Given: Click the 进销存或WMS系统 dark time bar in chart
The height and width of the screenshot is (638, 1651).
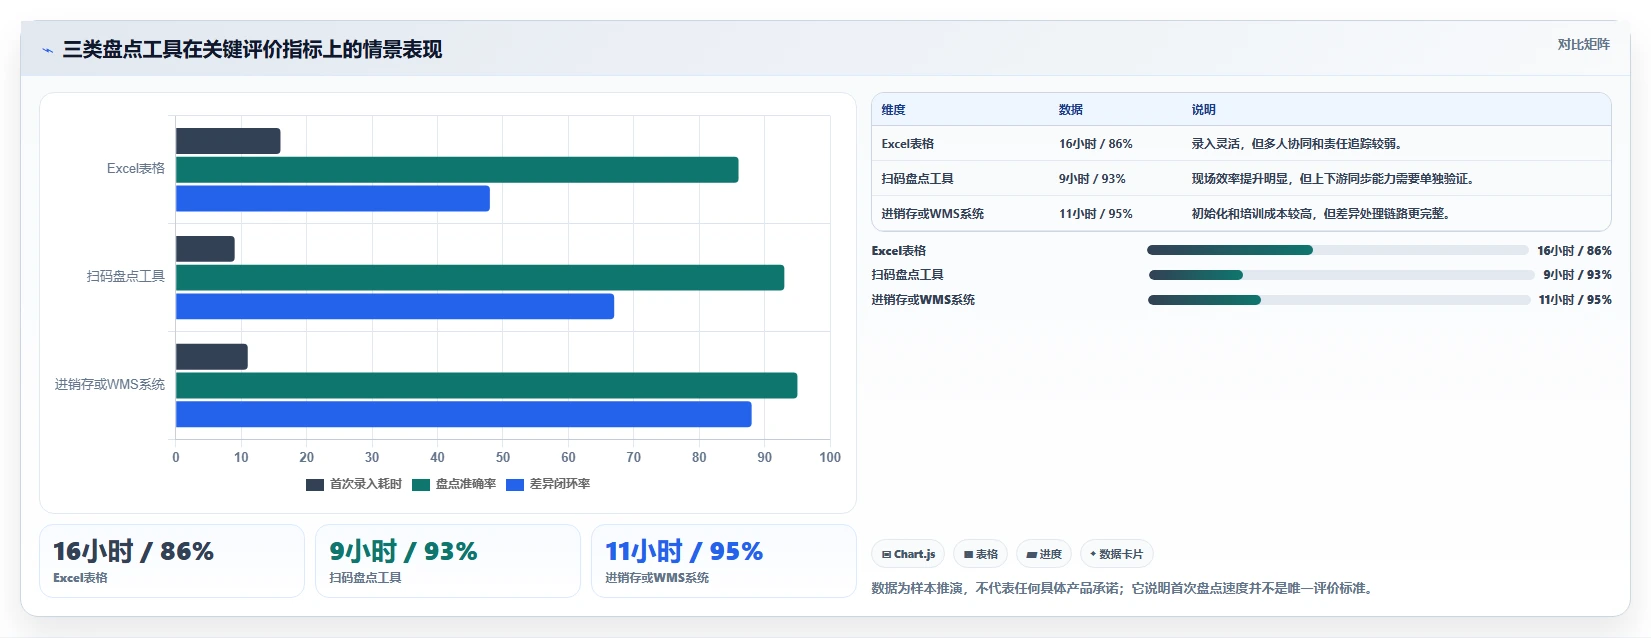Looking at the screenshot, I should point(212,357).
